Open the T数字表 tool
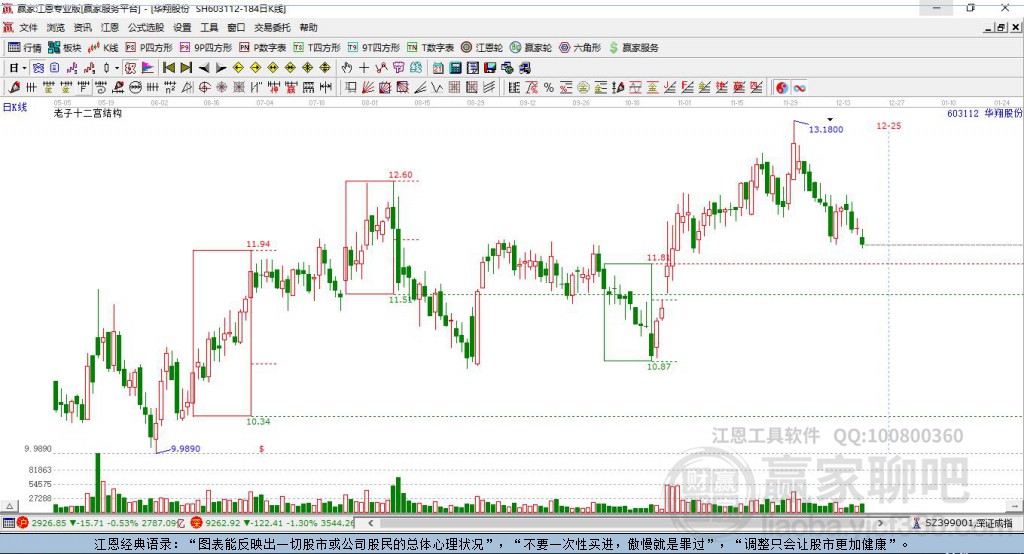The height and width of the screenshot is (554, 1024). [430, 48]
